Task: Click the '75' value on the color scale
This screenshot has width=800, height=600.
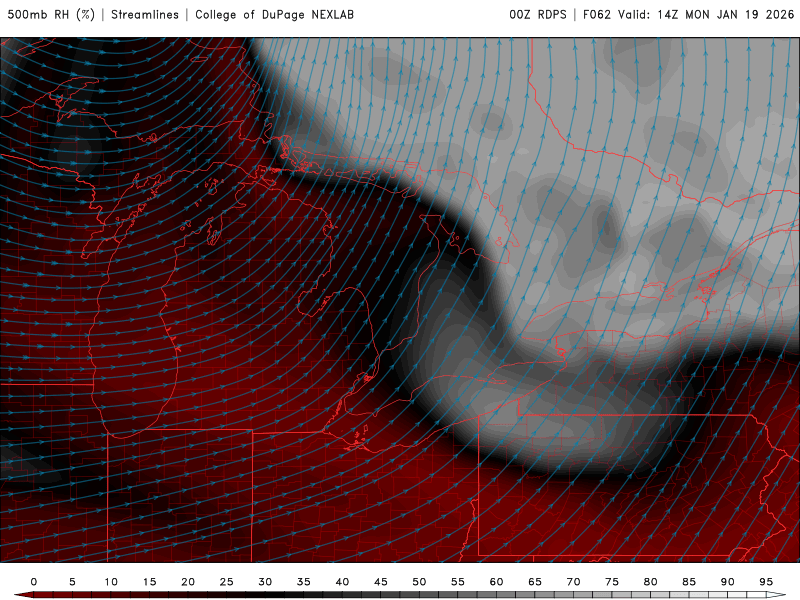Action: [612, 582]
